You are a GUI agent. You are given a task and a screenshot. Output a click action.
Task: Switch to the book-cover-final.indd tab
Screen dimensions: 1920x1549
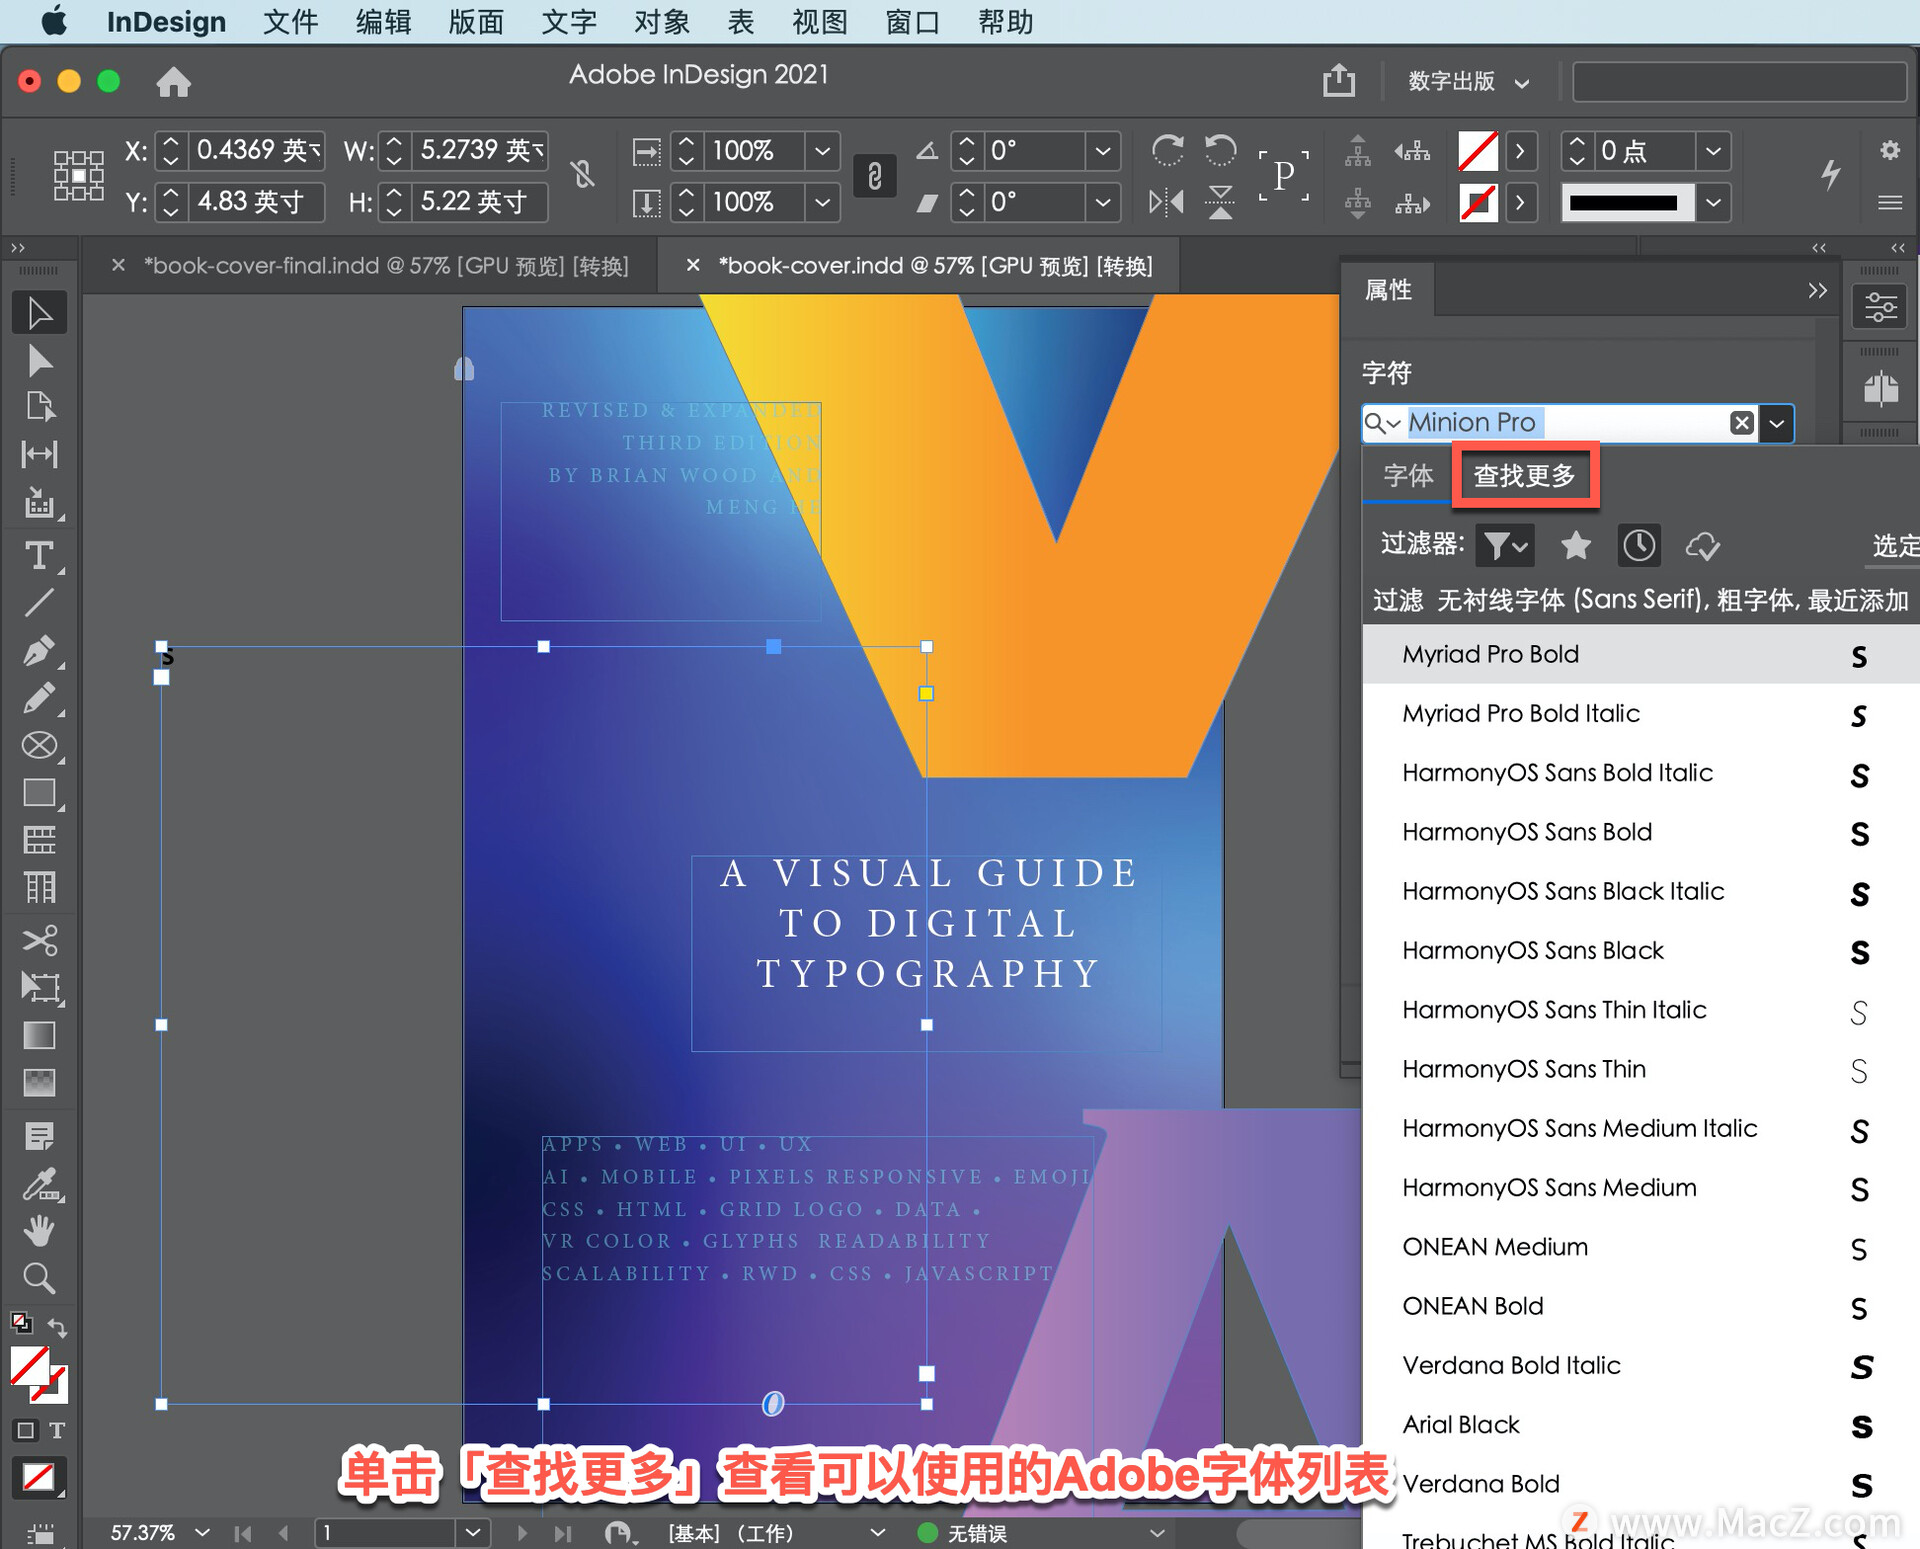pyautogui.click(x=385, y=265)
